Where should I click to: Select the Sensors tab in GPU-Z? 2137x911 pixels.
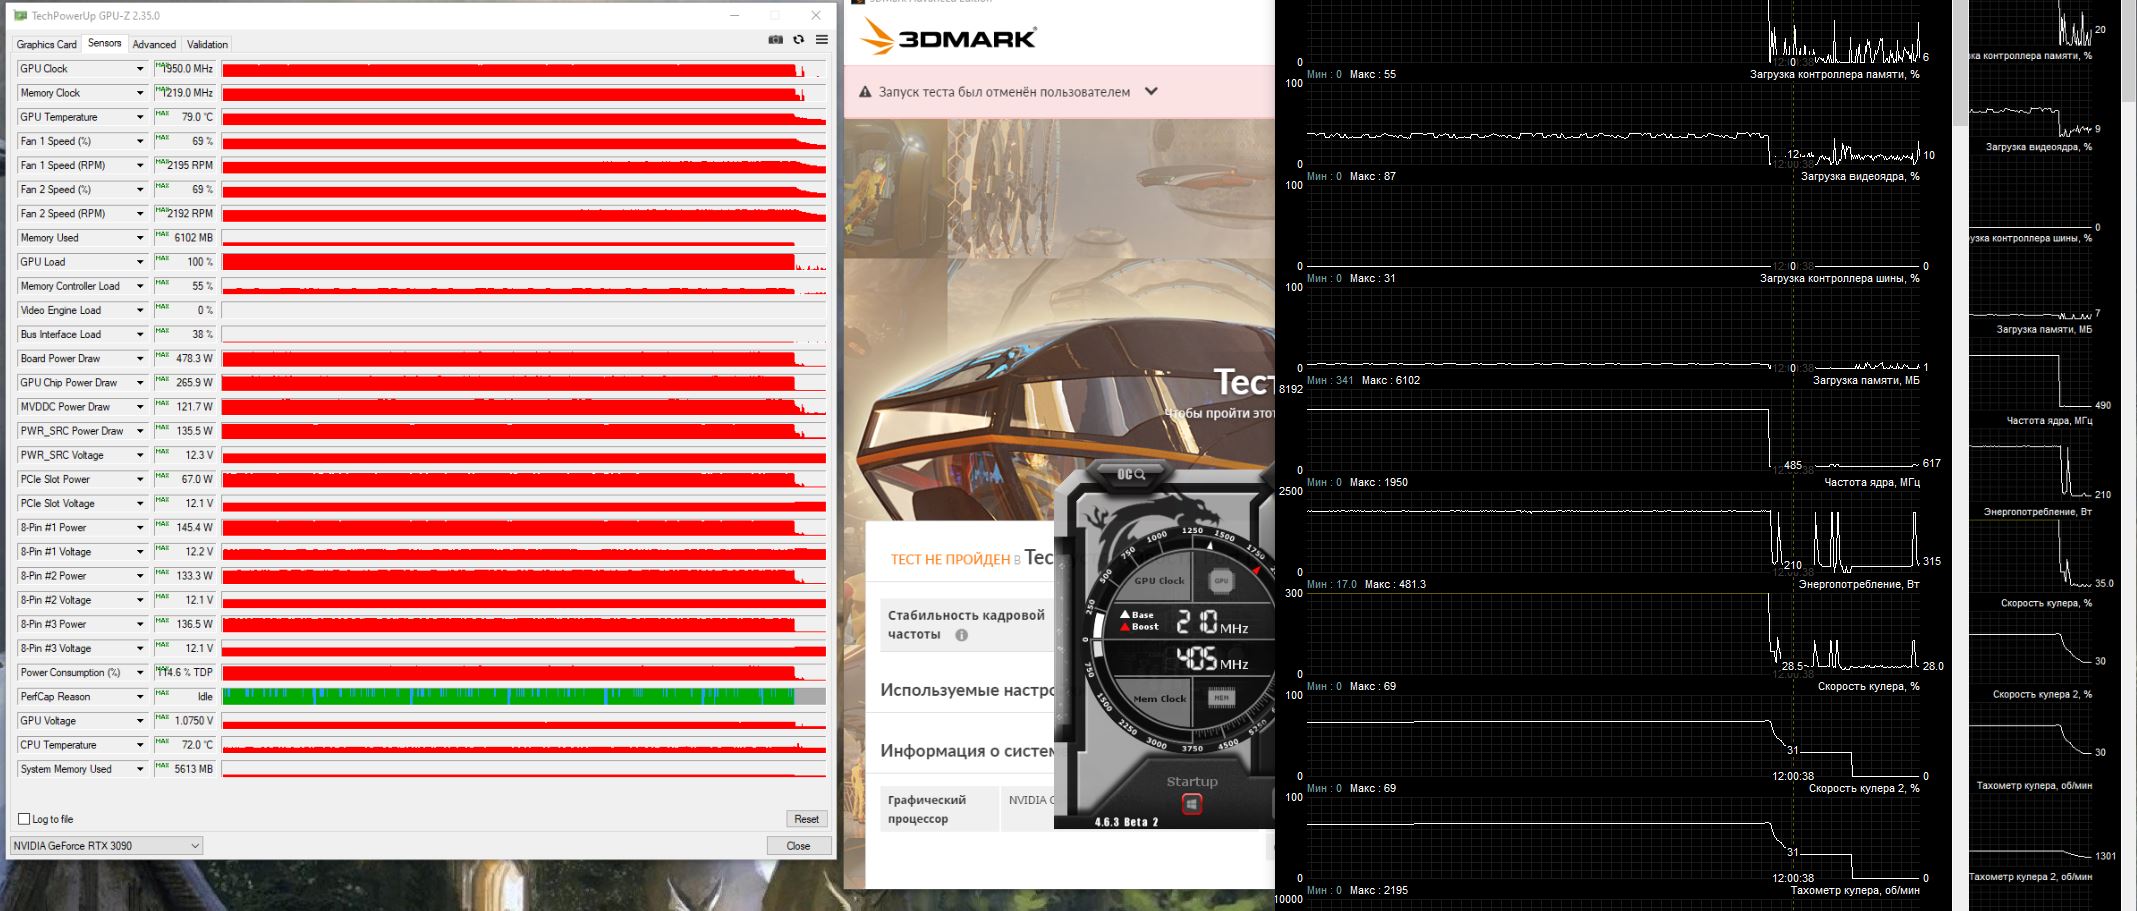tap(104, 43)
